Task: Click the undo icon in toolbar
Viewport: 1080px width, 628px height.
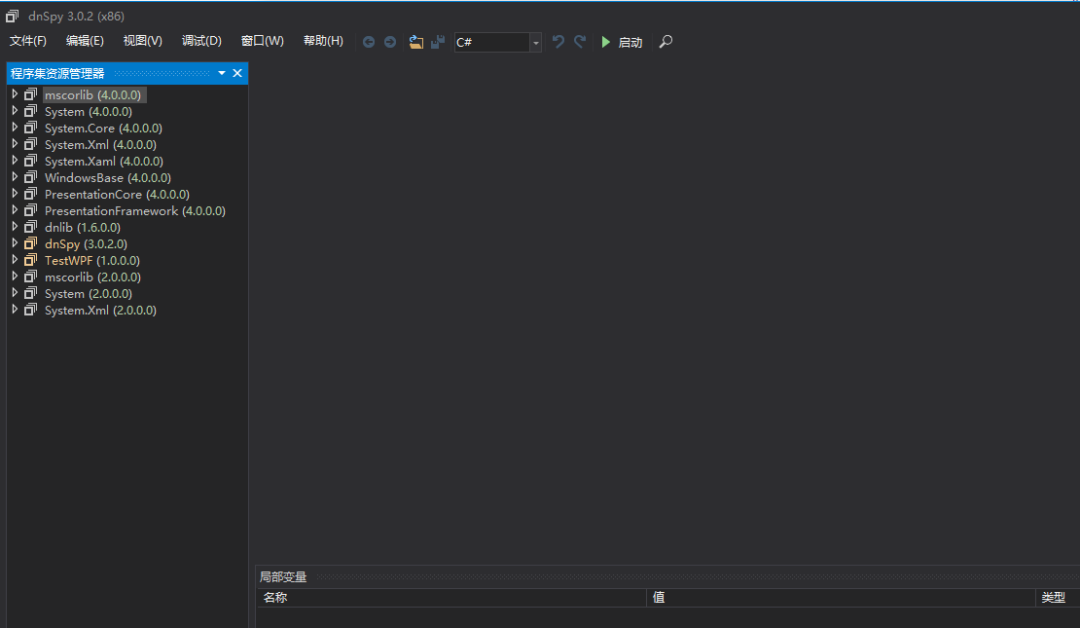Action: (x=558, y=42)
